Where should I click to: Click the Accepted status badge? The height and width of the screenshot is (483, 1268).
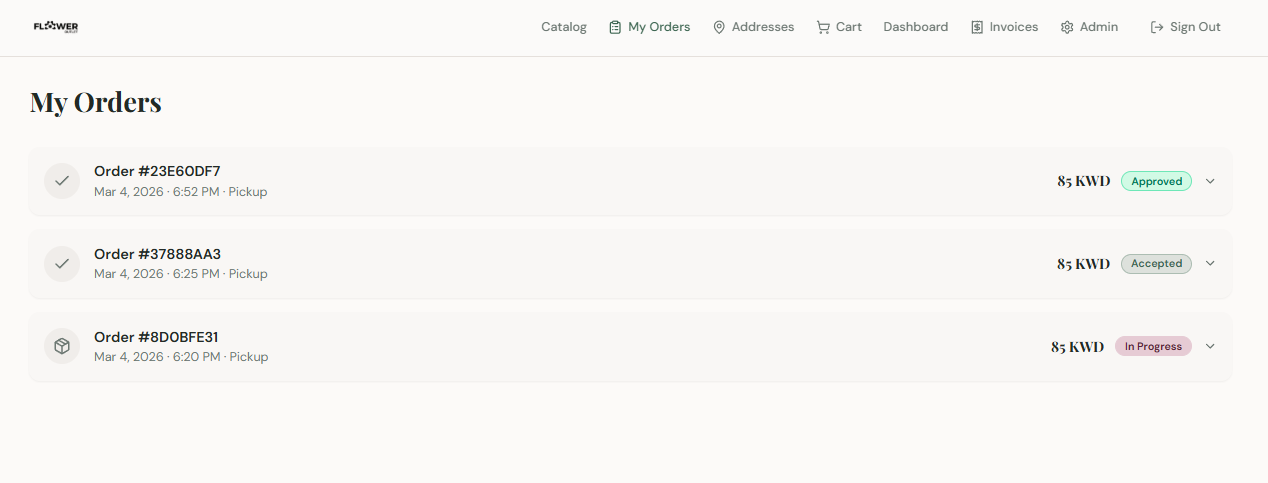pyautogui.click(x=1156, y=264)
